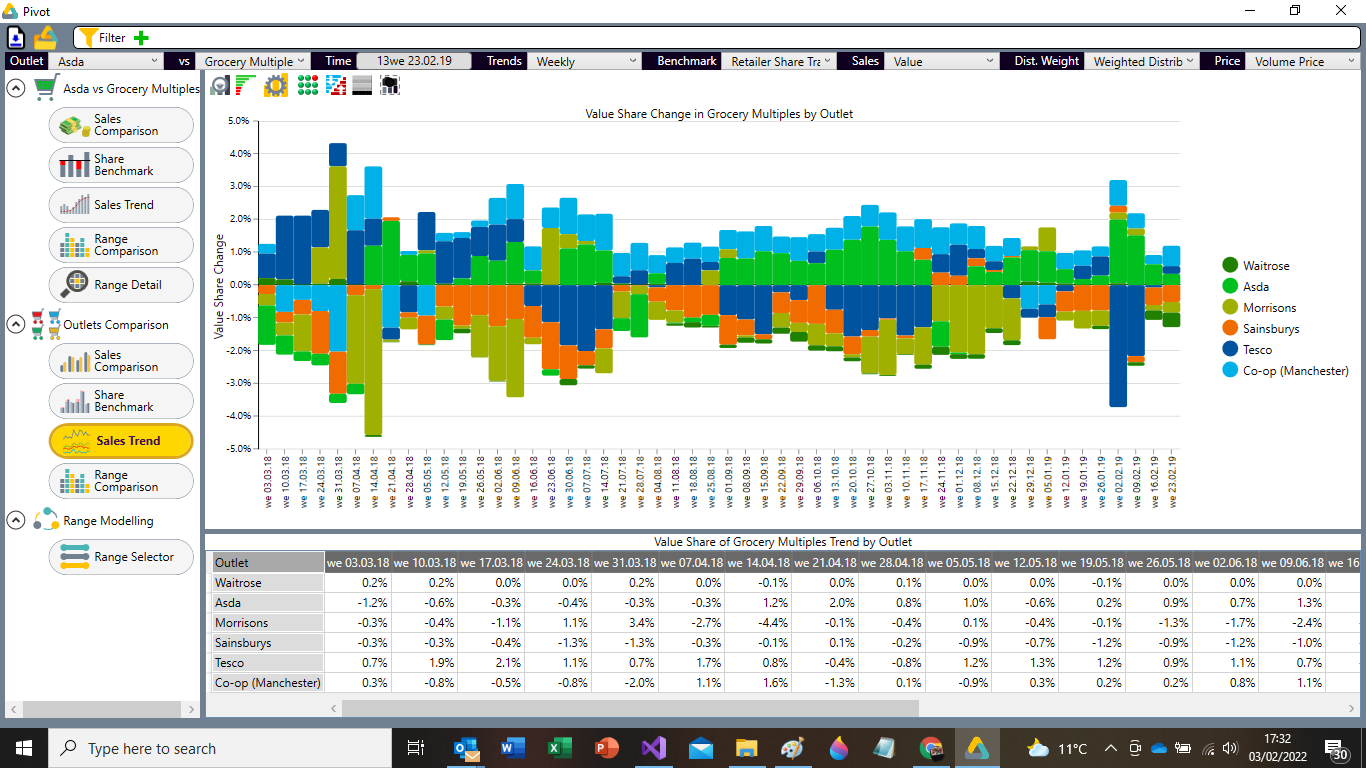Click the Task View icon in the taskbar
1366x768 pixels.
click(416, 748)
